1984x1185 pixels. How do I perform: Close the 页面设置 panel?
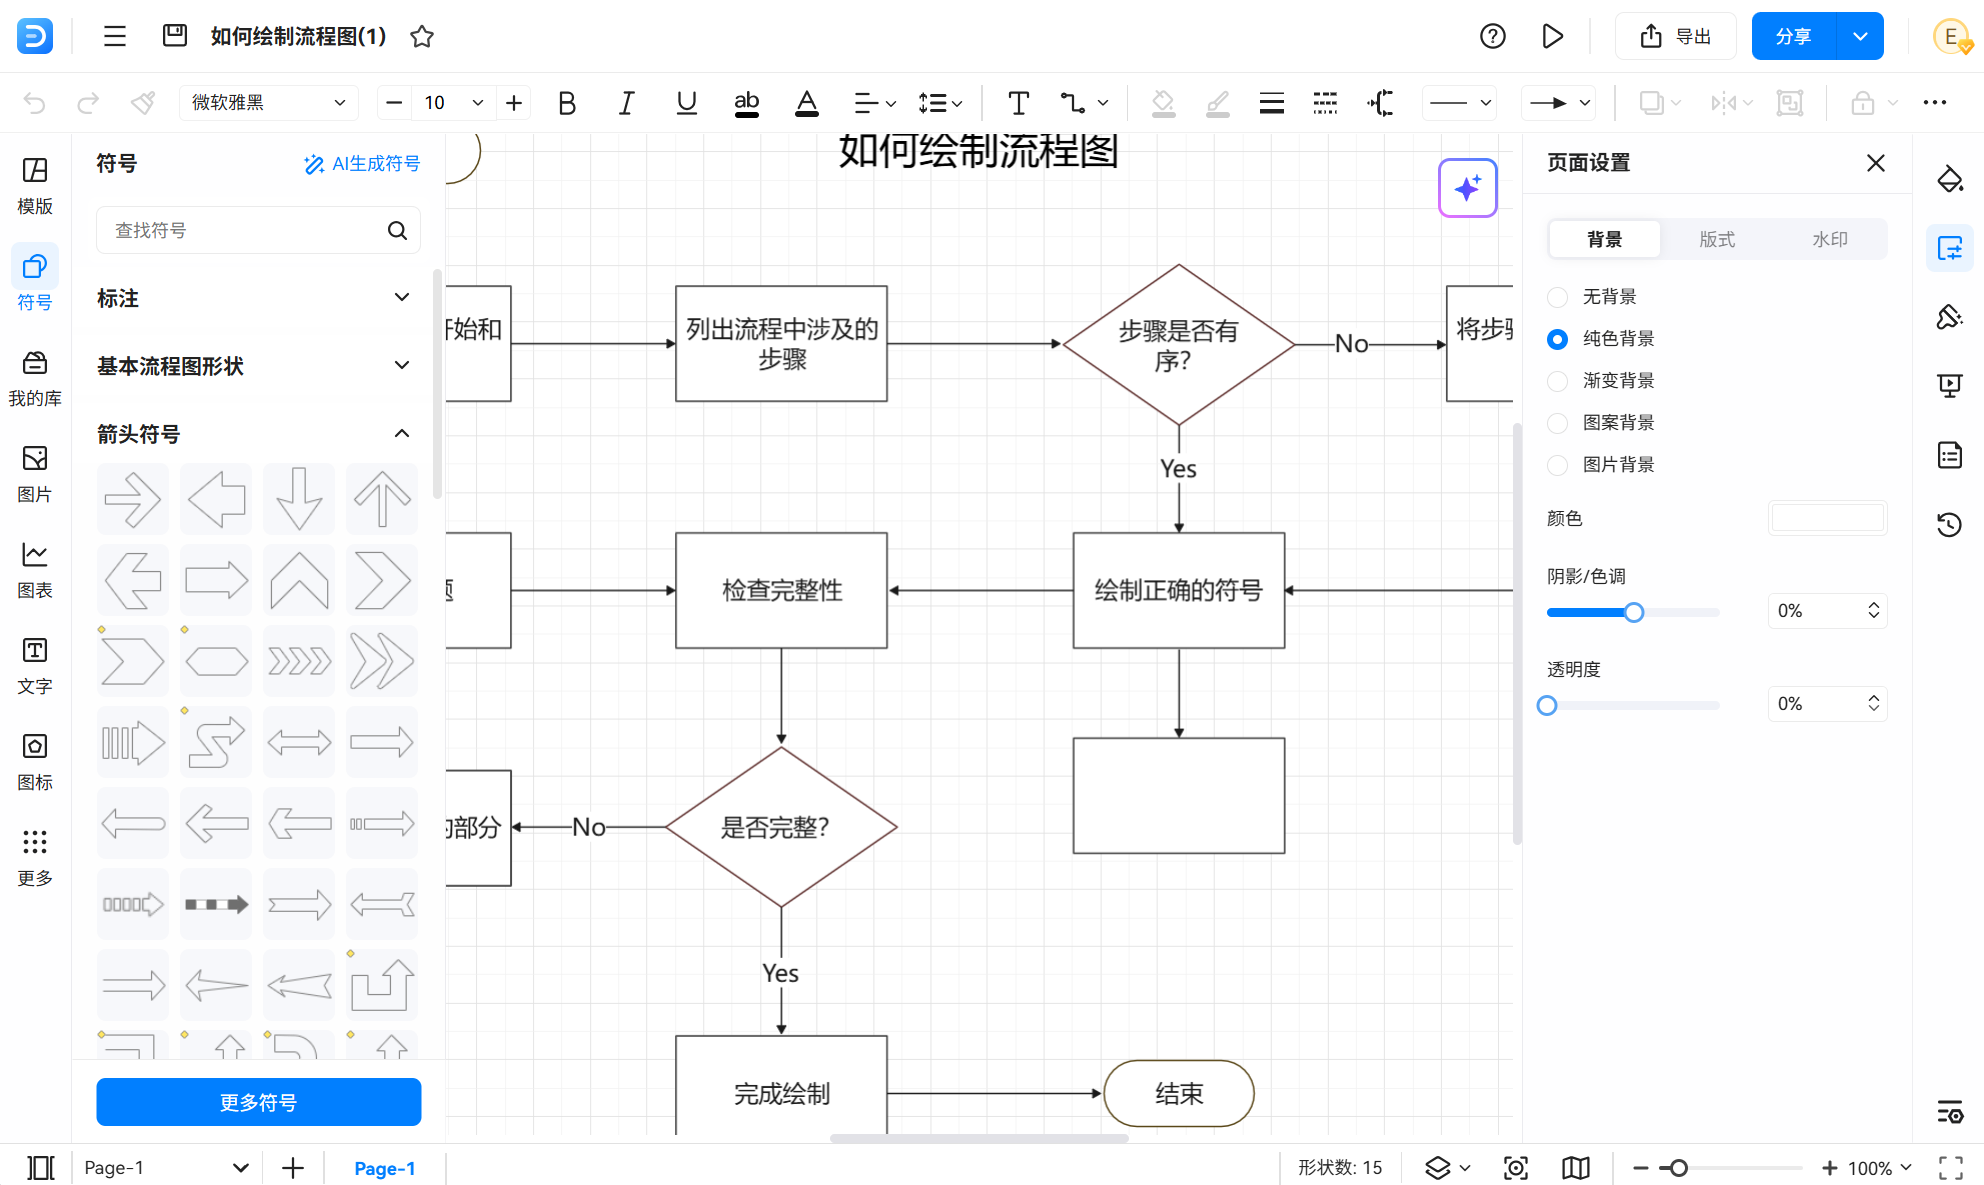pyautogui.click(x=1876, y=163)
